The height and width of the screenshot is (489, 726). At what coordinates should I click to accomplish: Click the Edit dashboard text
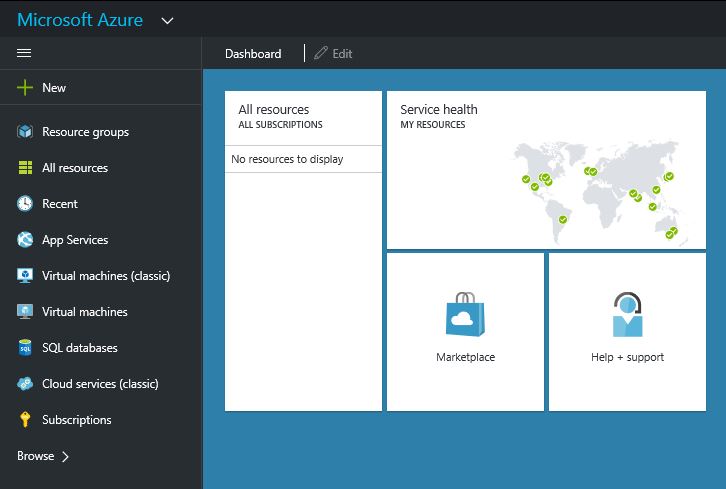coord(342,54)
